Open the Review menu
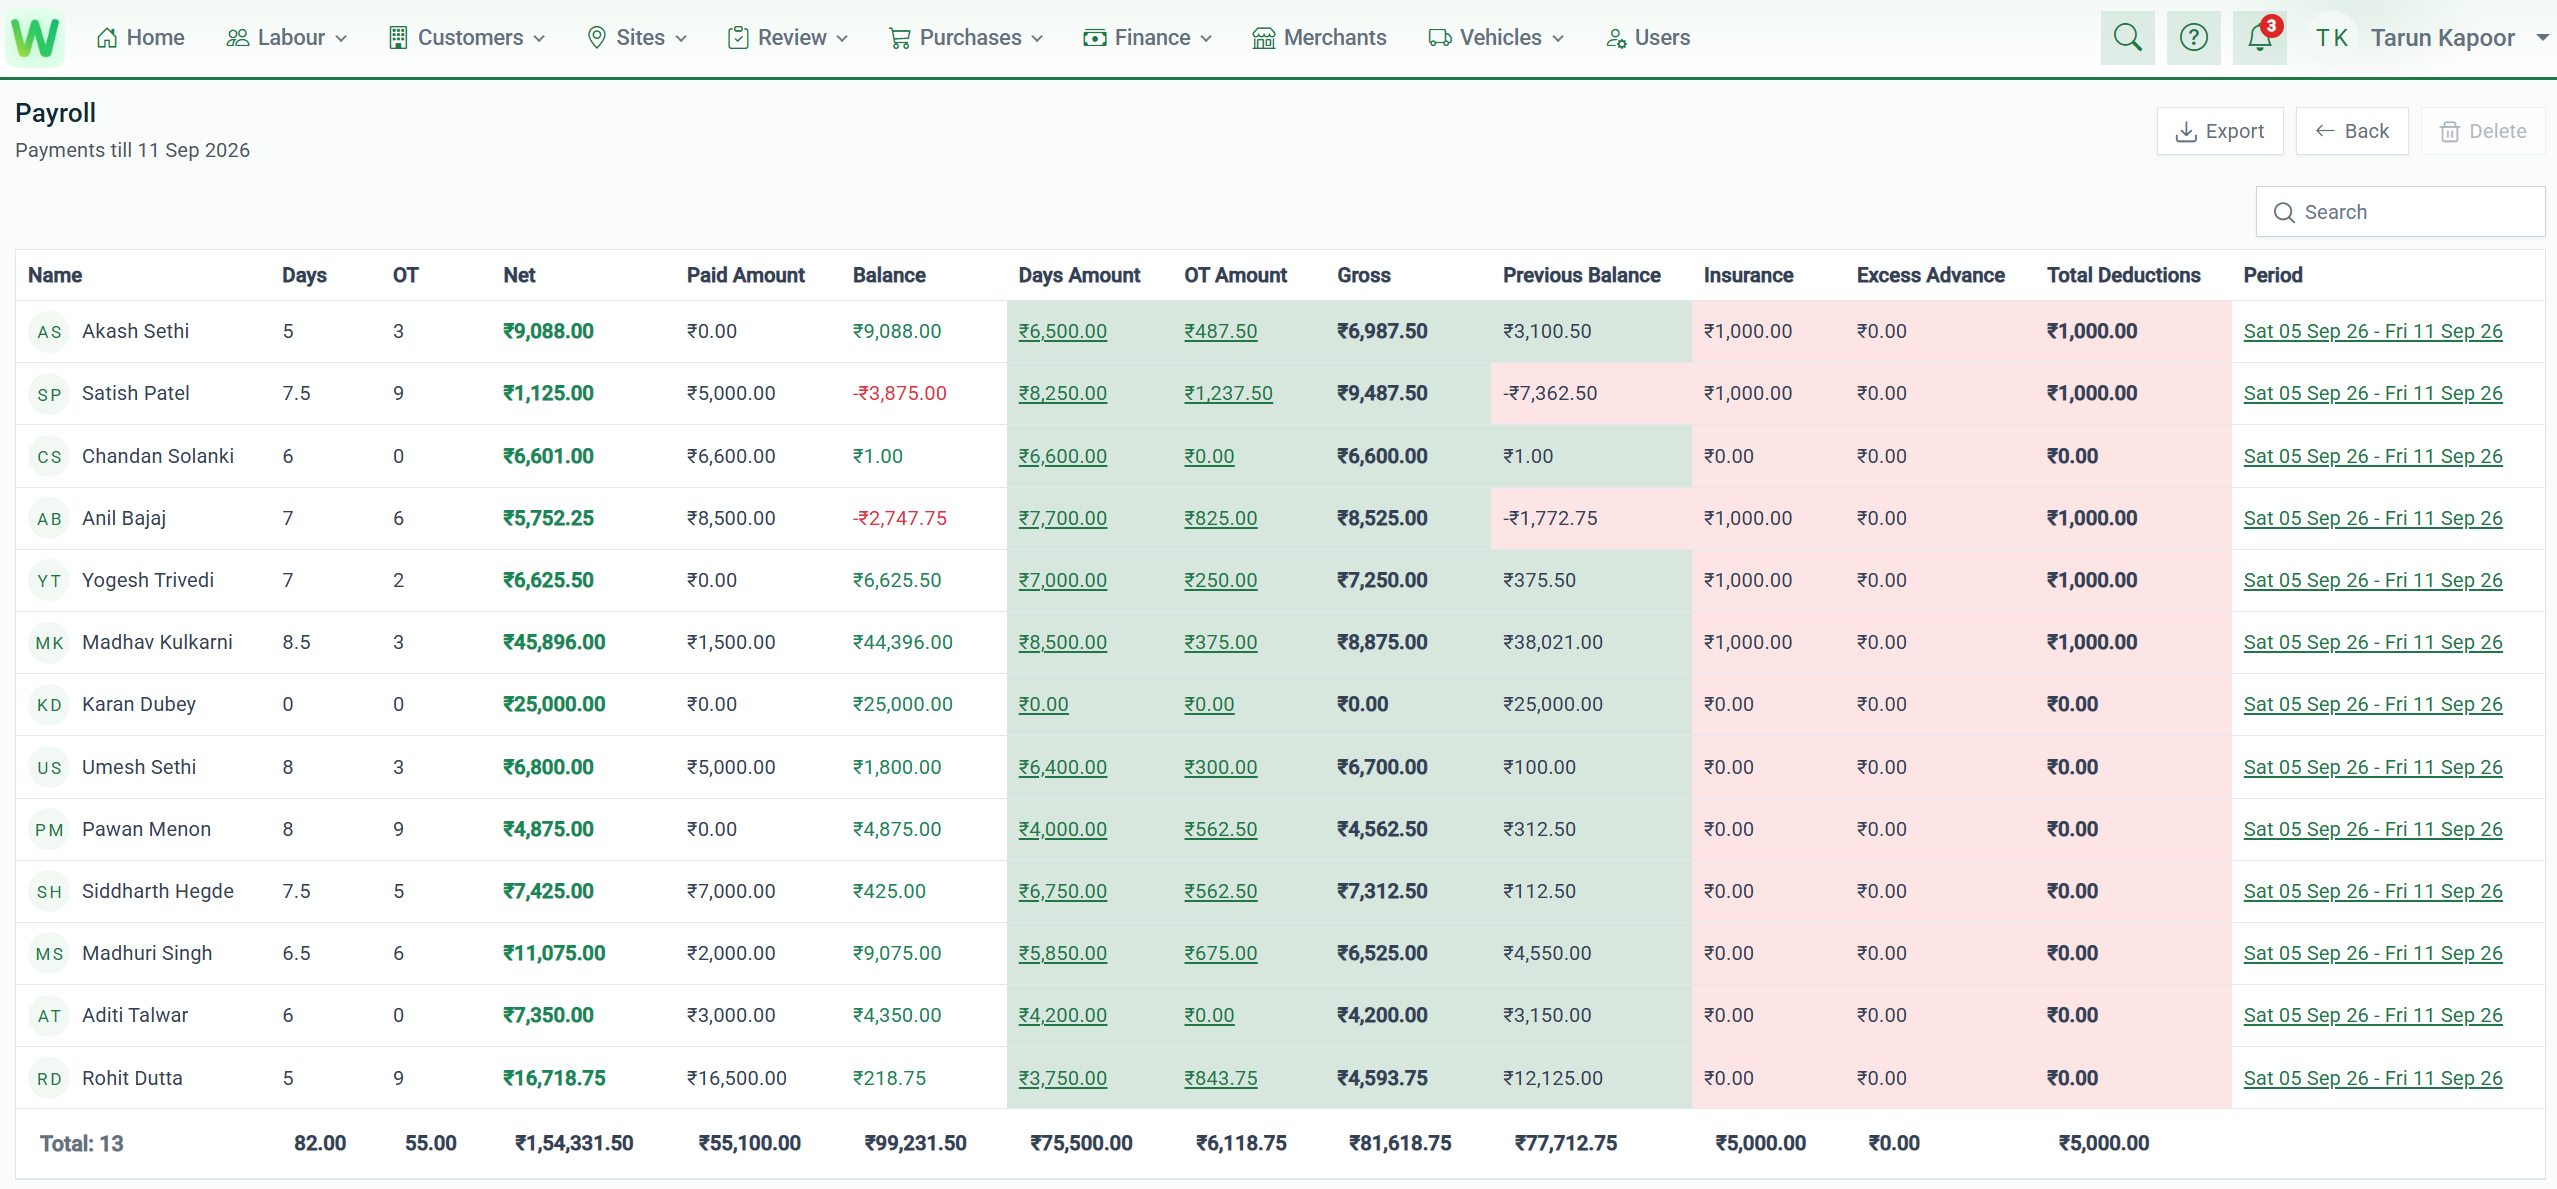Image resolution: width=2557 pixels, height=1189 pixels. [789, 38]
